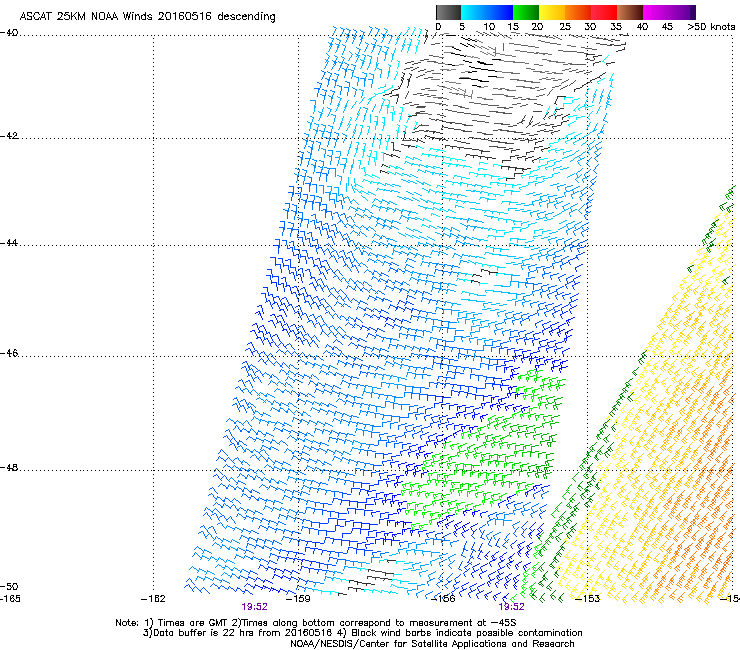Click the cyan 5-10 knots color segment
Screen dimensions: 740x650
(x=473, y=12)
